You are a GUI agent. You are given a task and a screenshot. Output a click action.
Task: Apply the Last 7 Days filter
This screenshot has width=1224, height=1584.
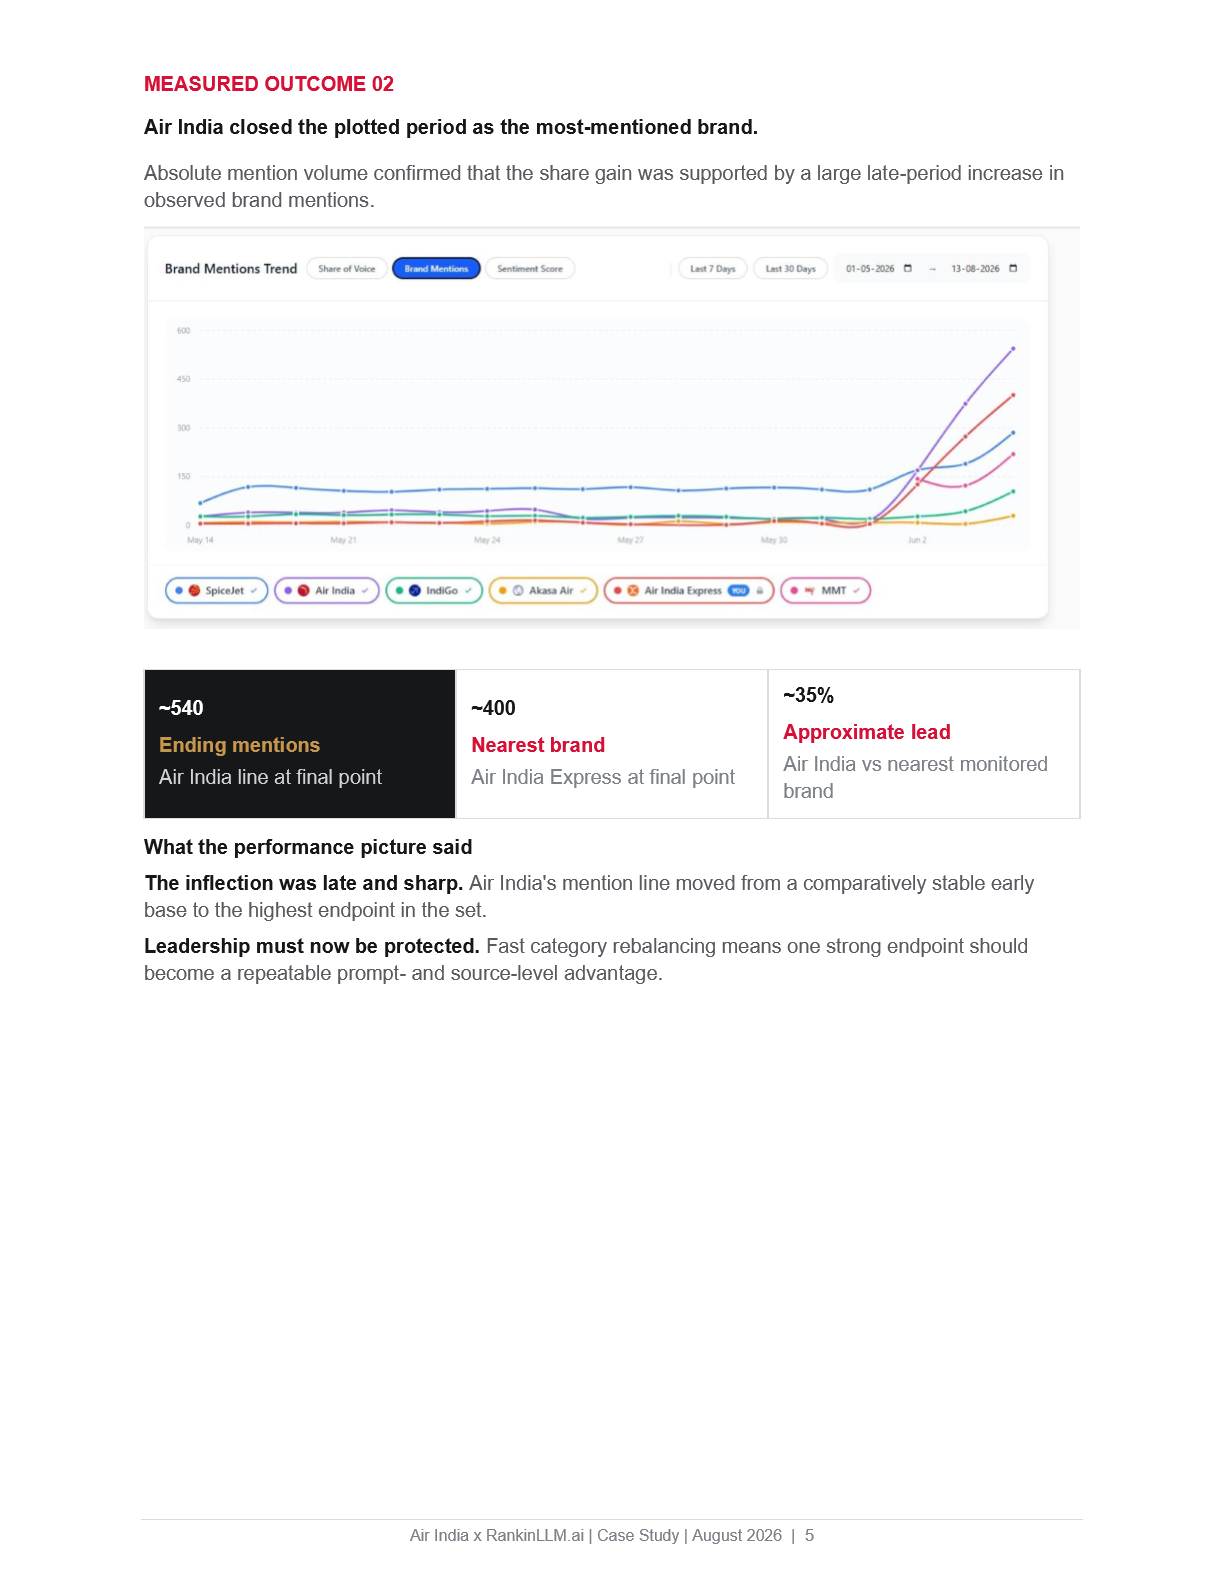(x=713, y=269)
